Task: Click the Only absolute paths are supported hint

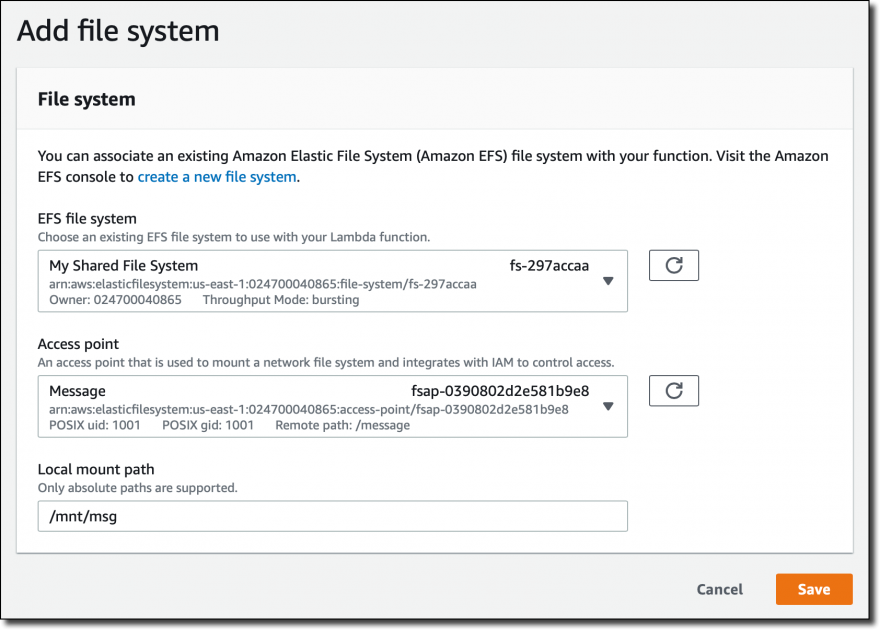Action: pyautogui.click(x=138, y=488)
